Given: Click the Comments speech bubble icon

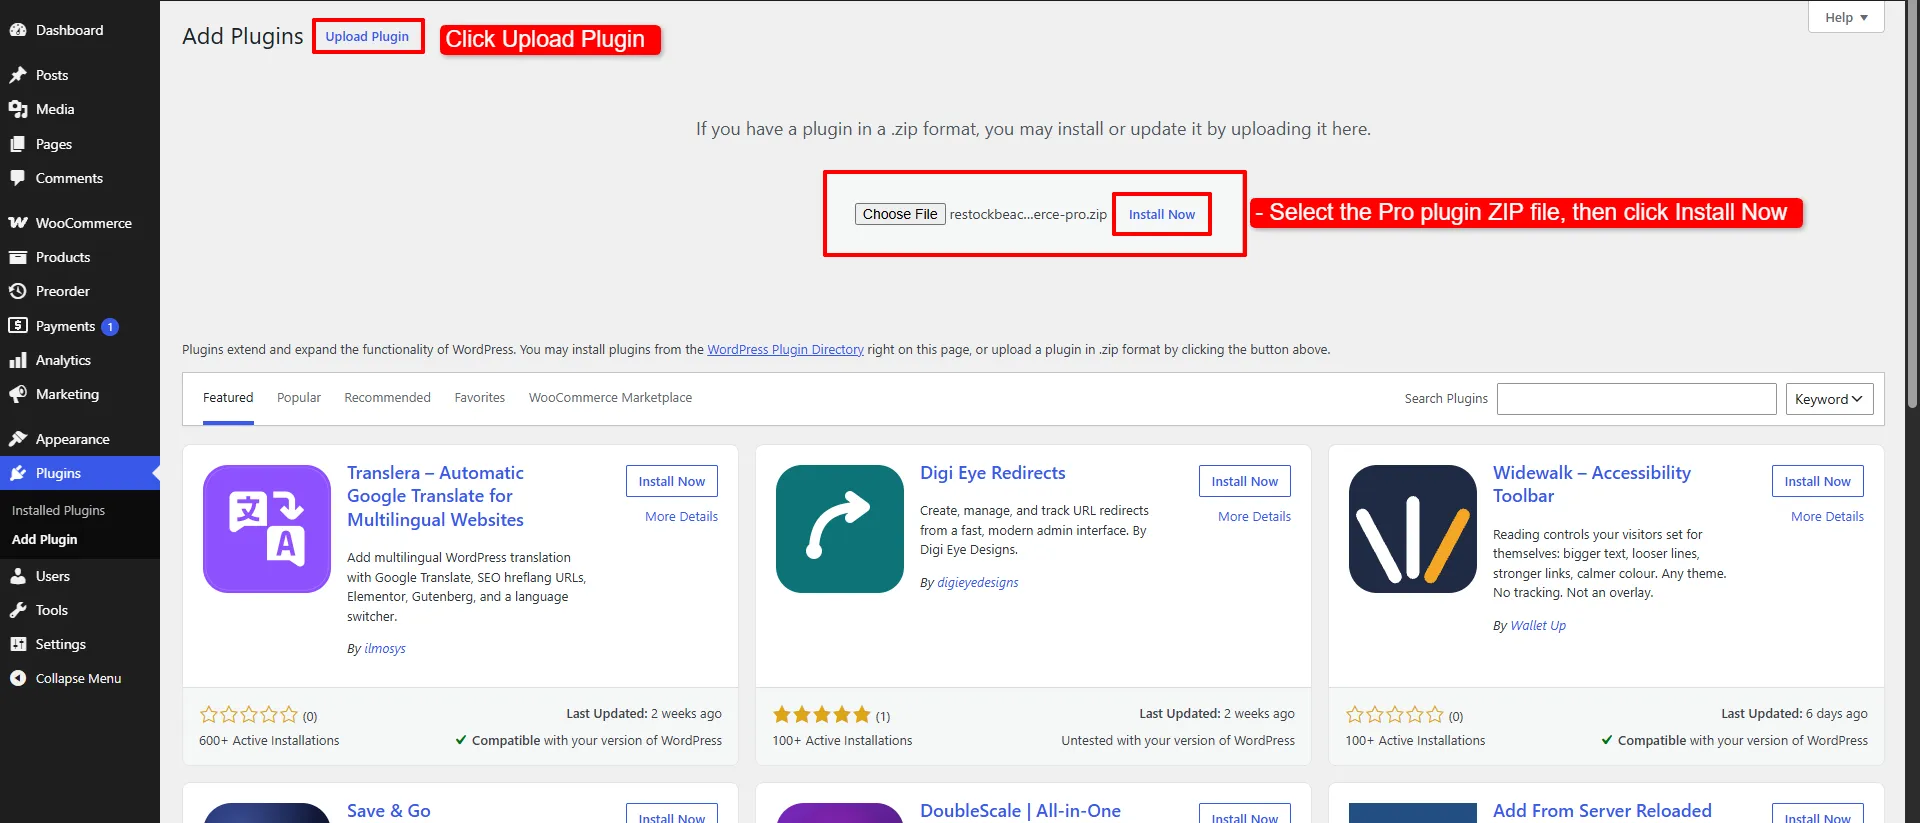Looking at the screenshot, I should pos(18,178).
